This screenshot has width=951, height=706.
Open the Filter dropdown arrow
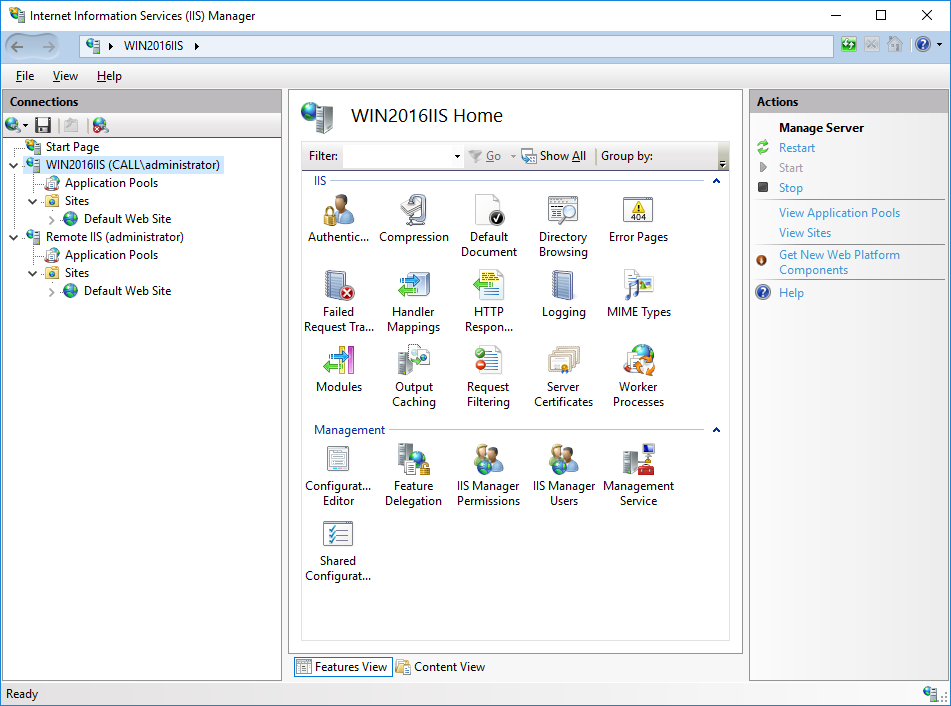pyautogui.click(x=457, y=157)
